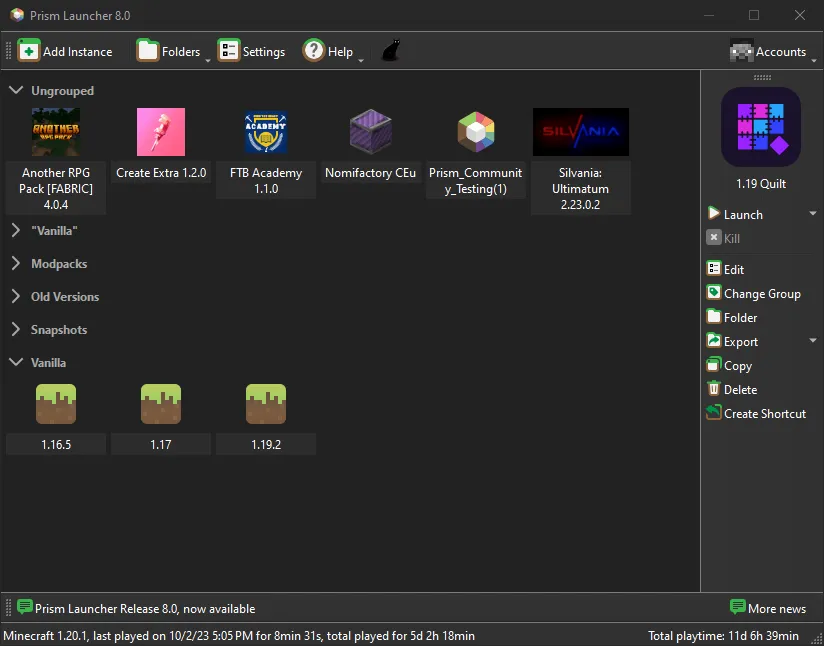This screenshot has height=646, width=824.
Task: Click the Minecraft 1.20.1 last played status
Action: [239, 636]
